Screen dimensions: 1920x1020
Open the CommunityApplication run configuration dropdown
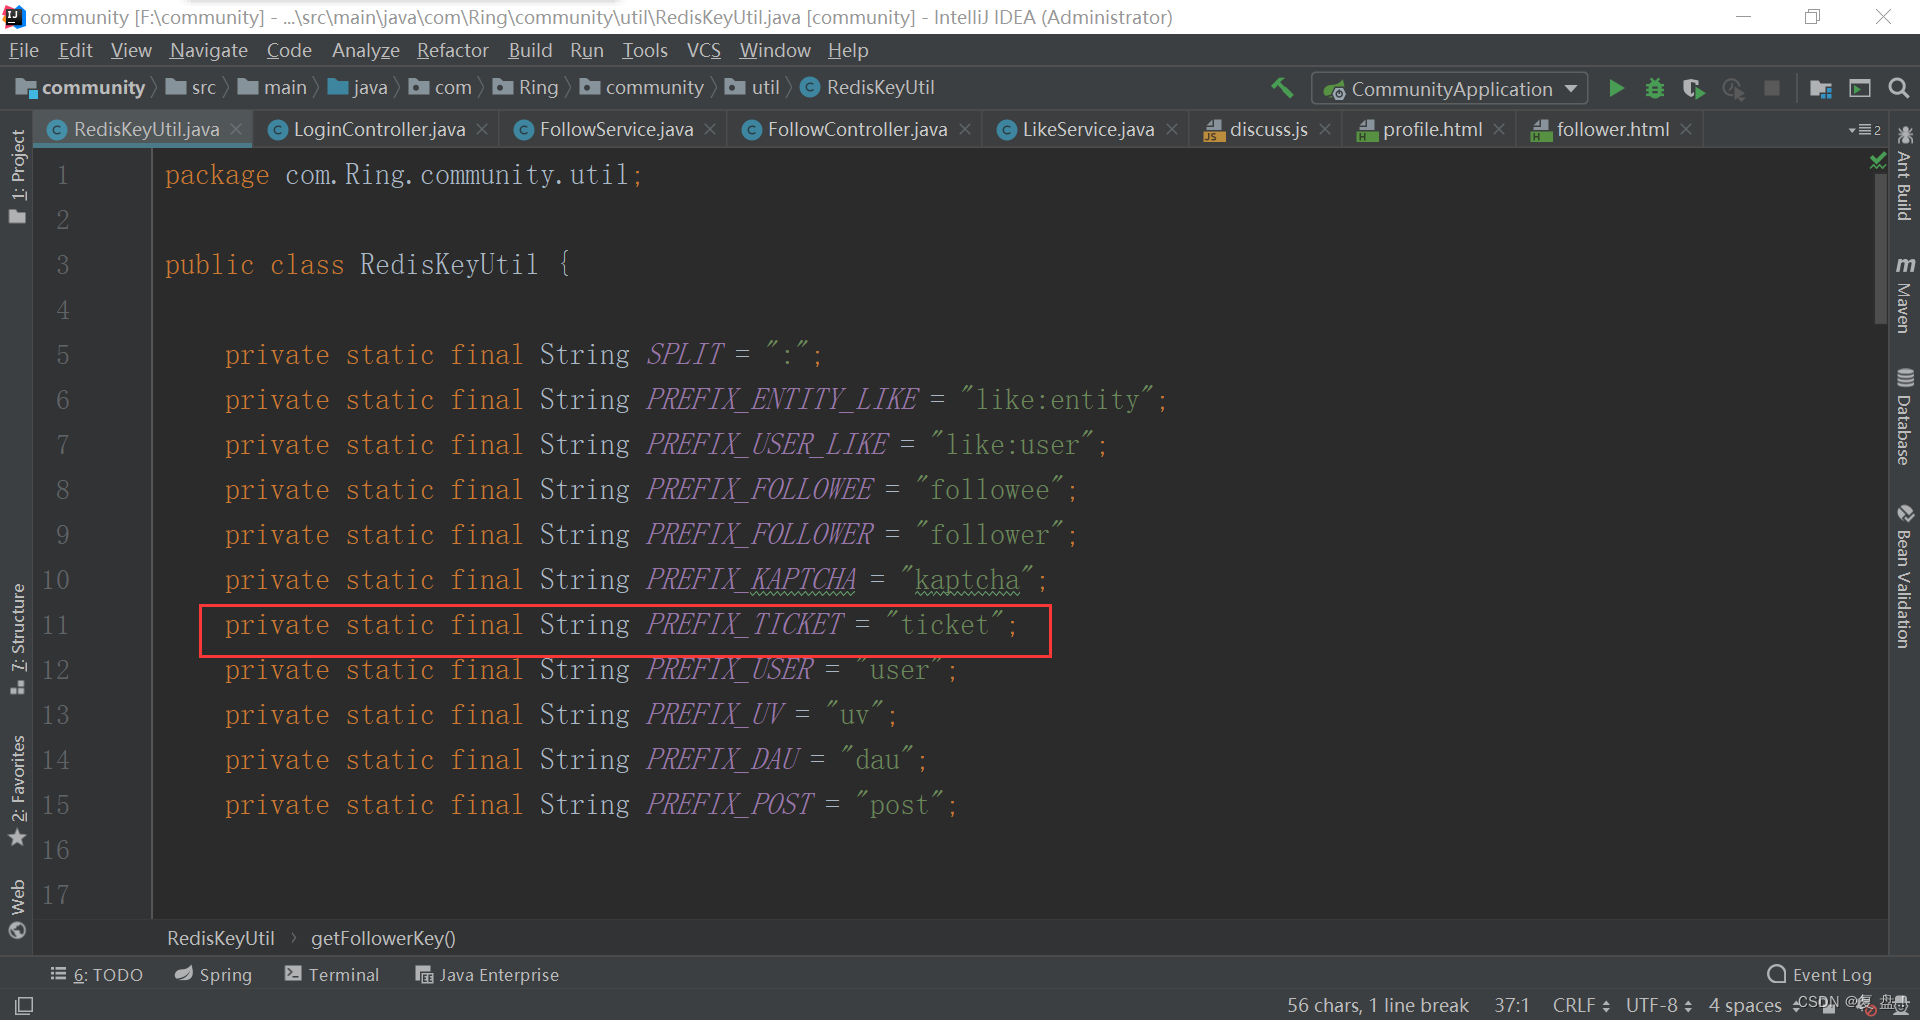[1450, 89]
